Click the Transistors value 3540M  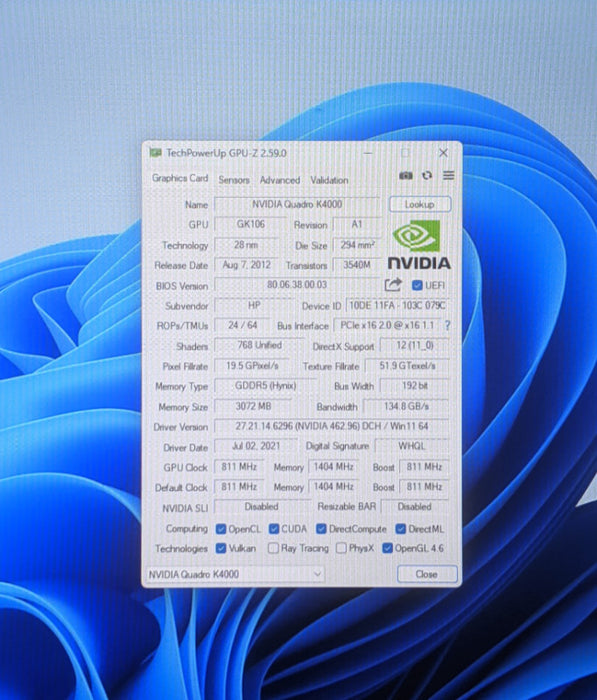tap(357, 265)
